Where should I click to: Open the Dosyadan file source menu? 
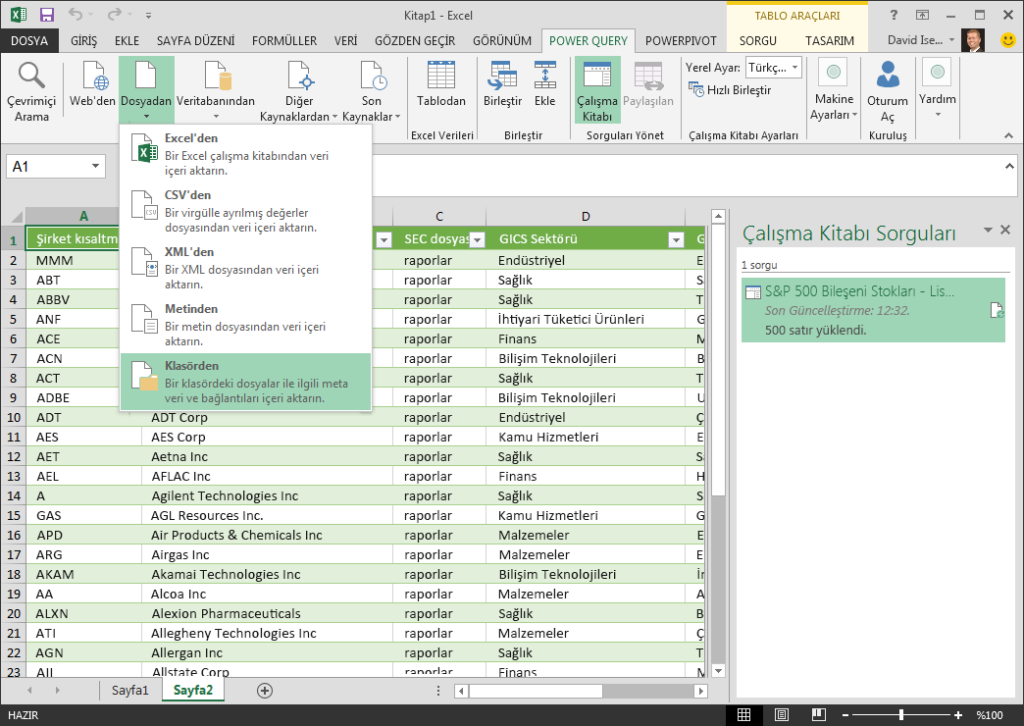tap(146, 91)
